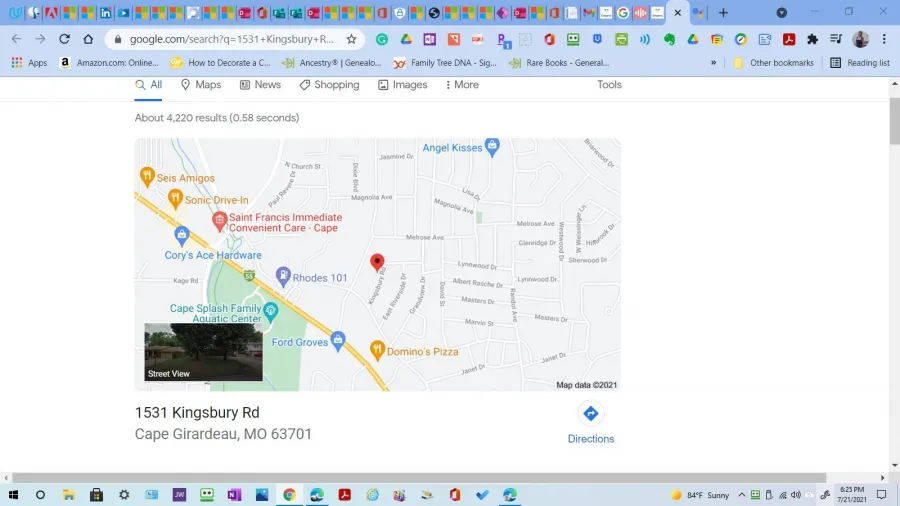The image size is (900, 506).
Task: Open the Extensions puzzle-piece menu
Action: [812, 39]
